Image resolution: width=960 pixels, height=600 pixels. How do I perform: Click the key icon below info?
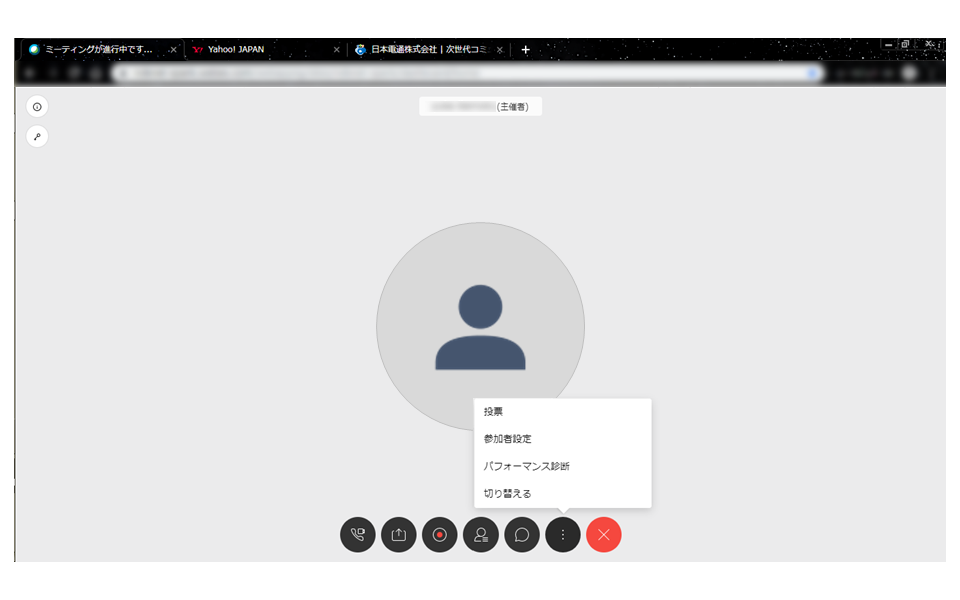point(37,137)
